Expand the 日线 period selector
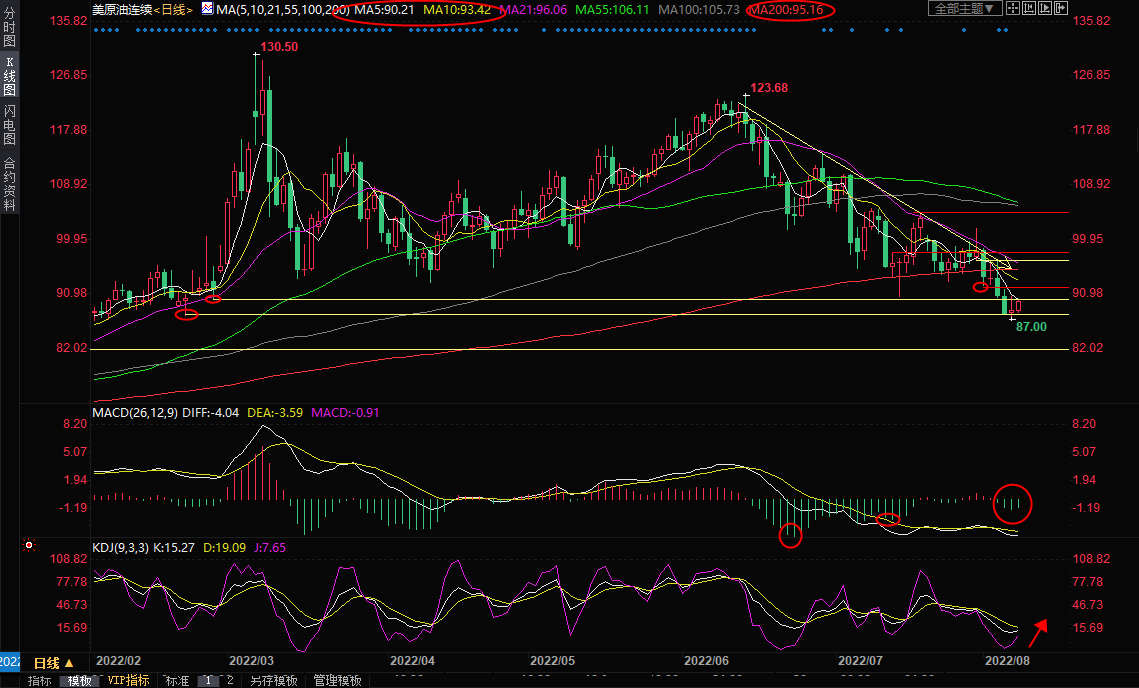The image size is (1139, 688). (x=55, y=663)
